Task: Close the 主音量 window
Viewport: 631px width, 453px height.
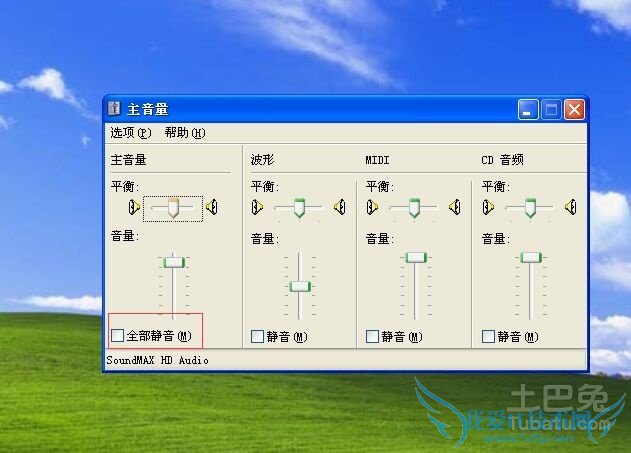Action: (x=574, y=109)
